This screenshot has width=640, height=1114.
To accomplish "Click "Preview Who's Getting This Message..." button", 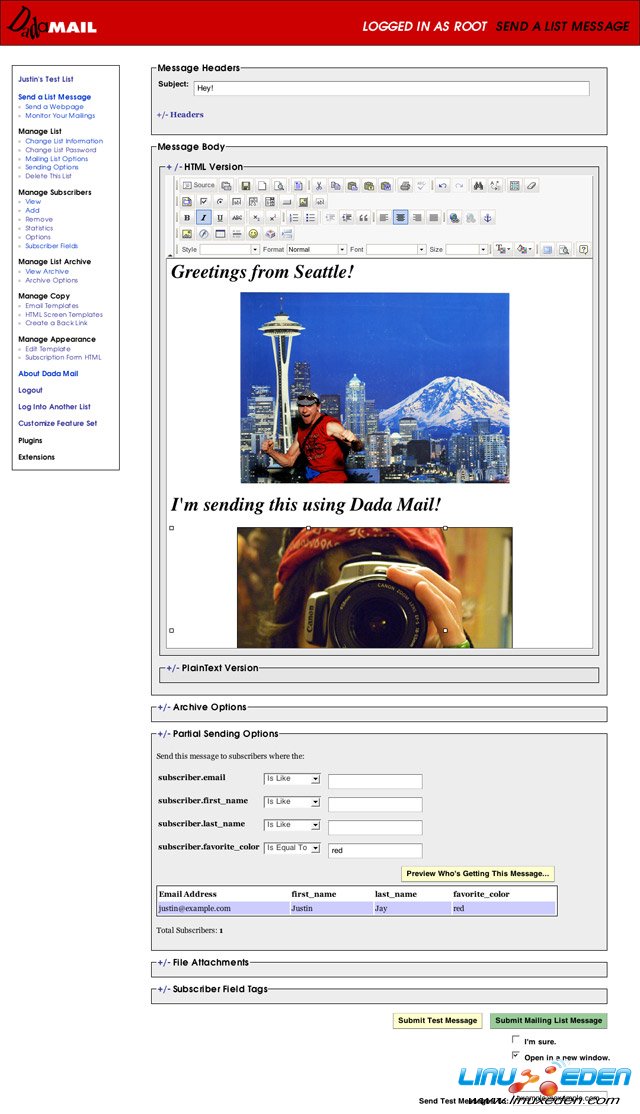I will (477, 874).
